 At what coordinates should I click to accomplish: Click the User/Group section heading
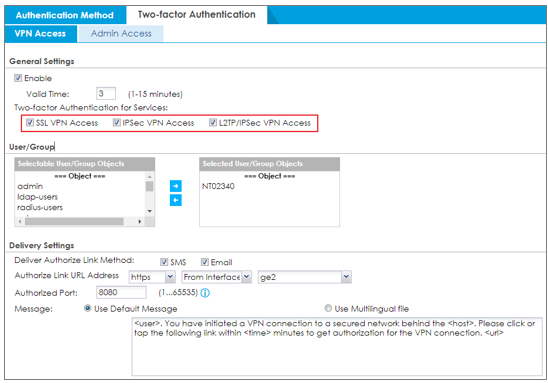click(32, 147)
